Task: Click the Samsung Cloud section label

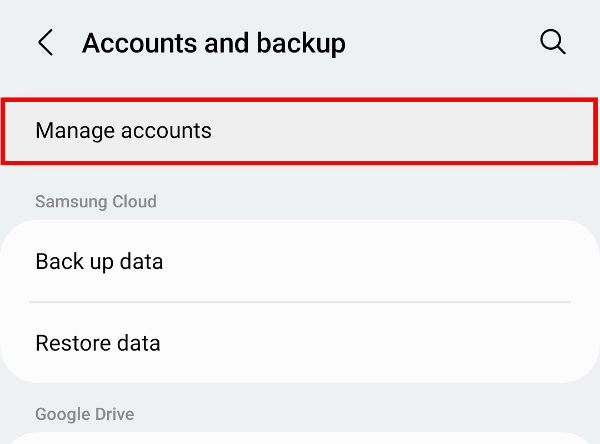Action: (x=96, y=202)
